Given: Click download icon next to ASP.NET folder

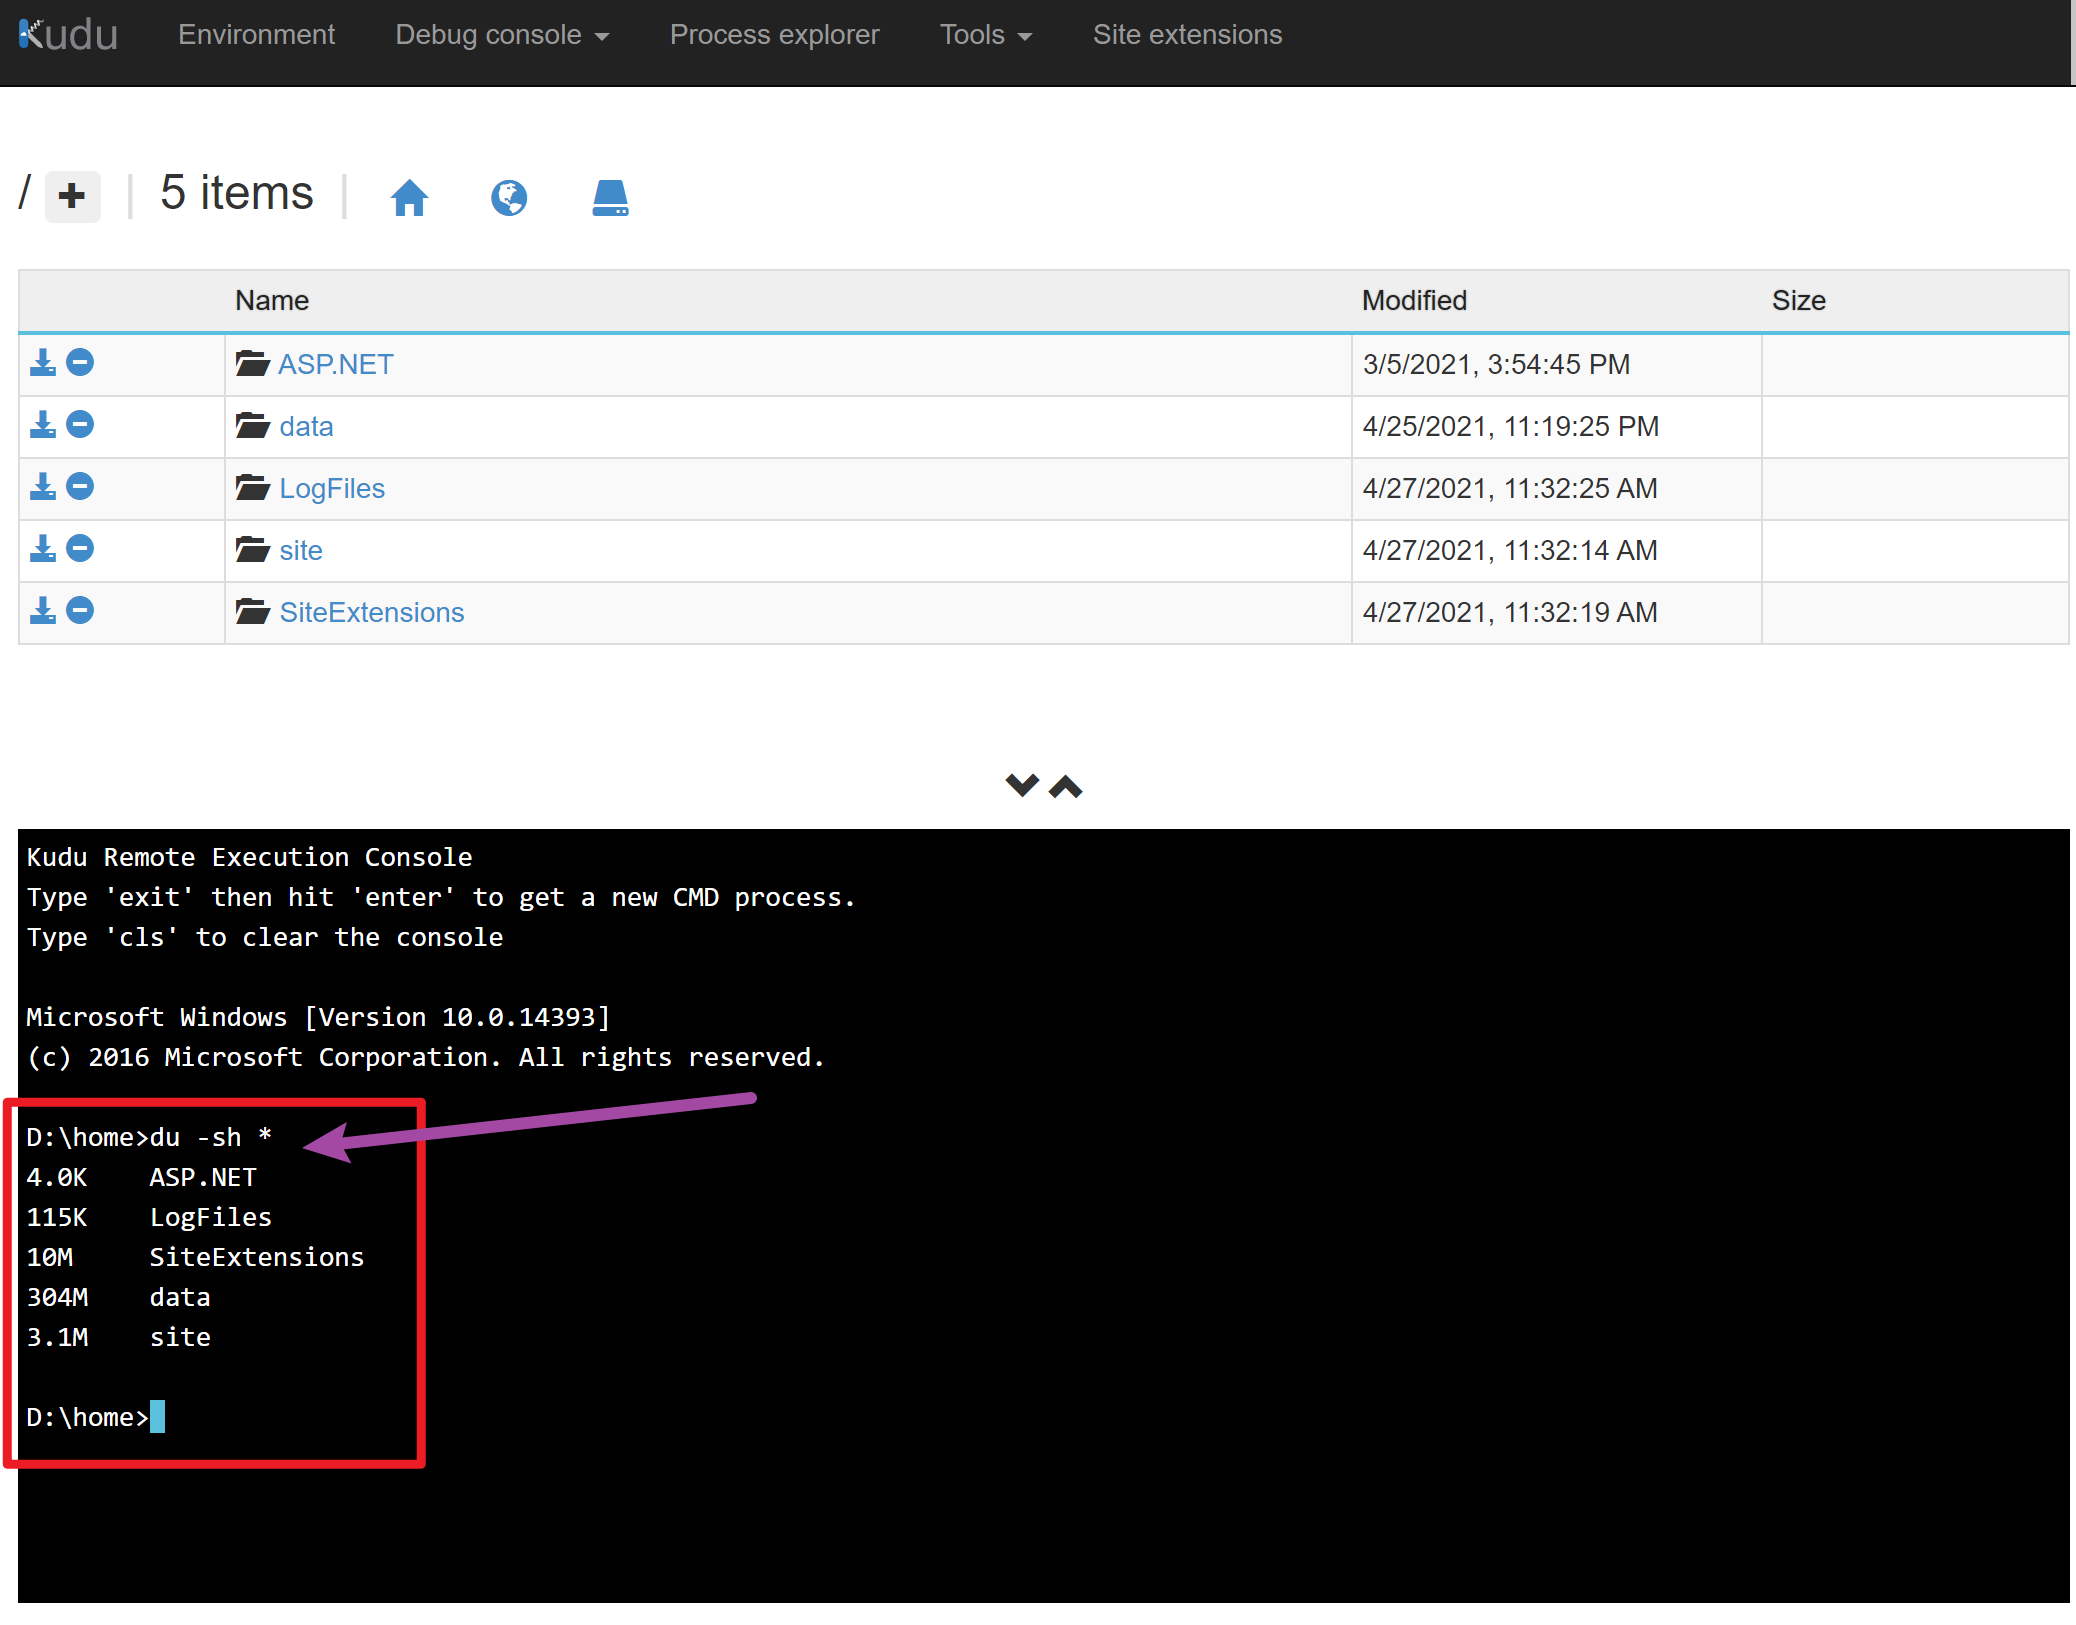Looking at the screenshot, I should pos(45,362).
